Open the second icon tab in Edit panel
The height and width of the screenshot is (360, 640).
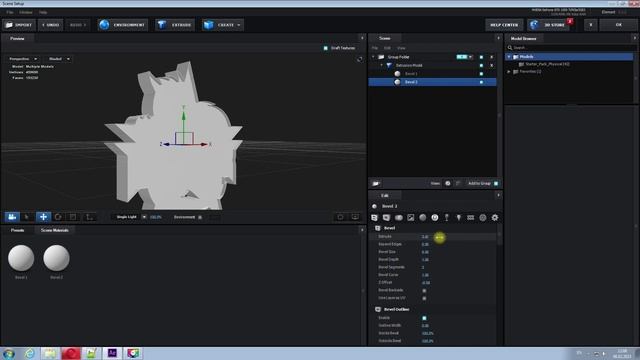(386, 218)
